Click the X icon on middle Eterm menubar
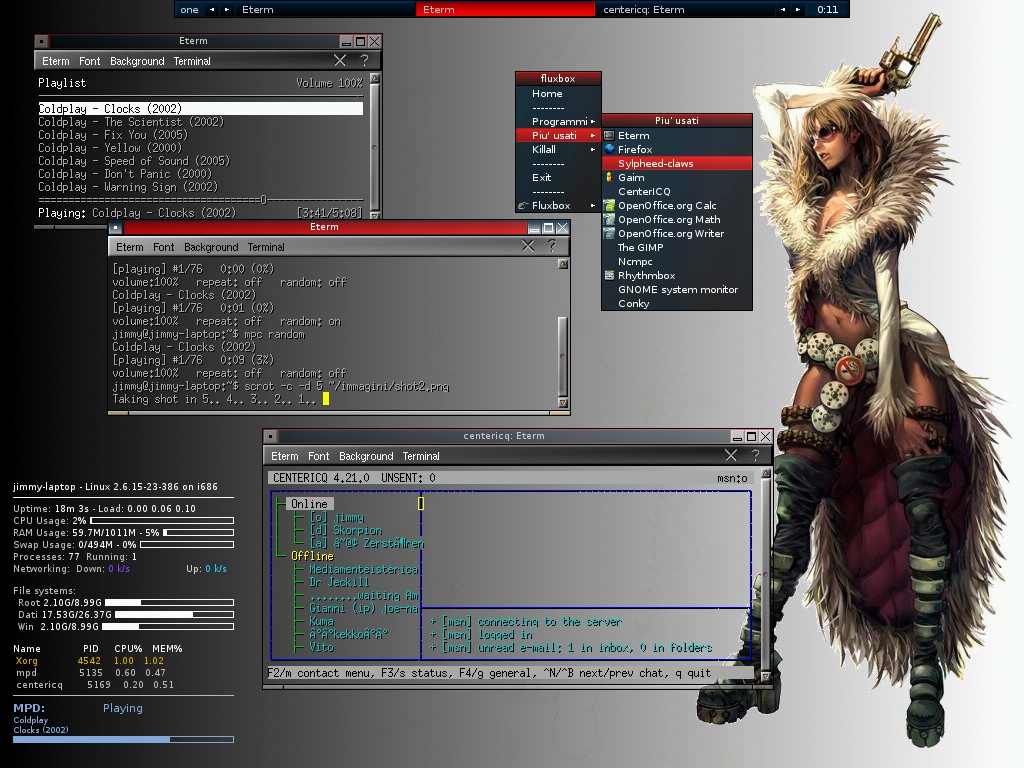Viewport: 1024px width, 768px height. 528,246
